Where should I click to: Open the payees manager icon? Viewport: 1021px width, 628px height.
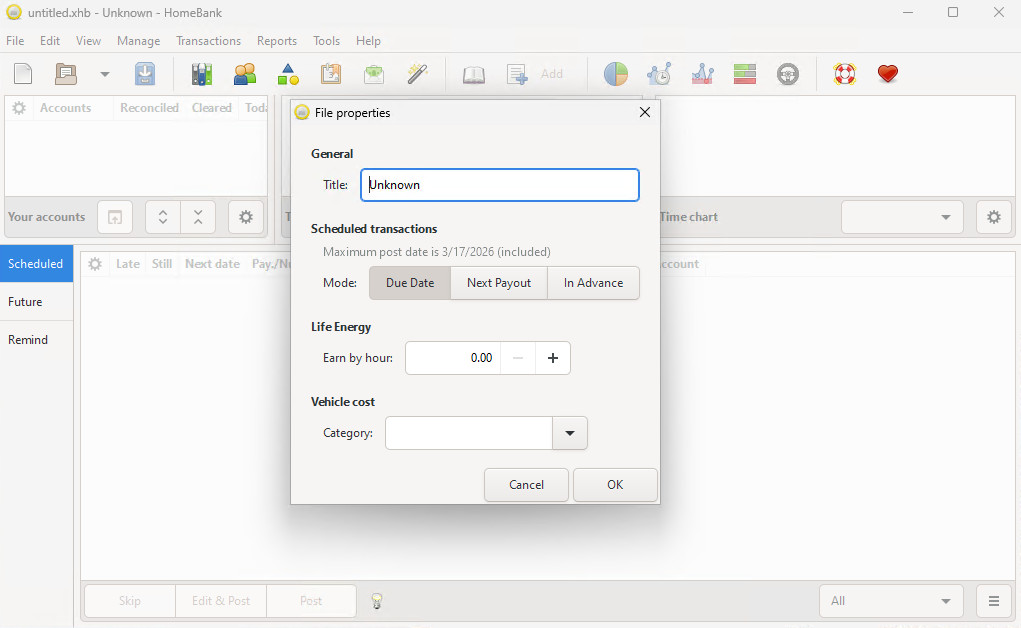pyautogui.click(x=245, y=74)
